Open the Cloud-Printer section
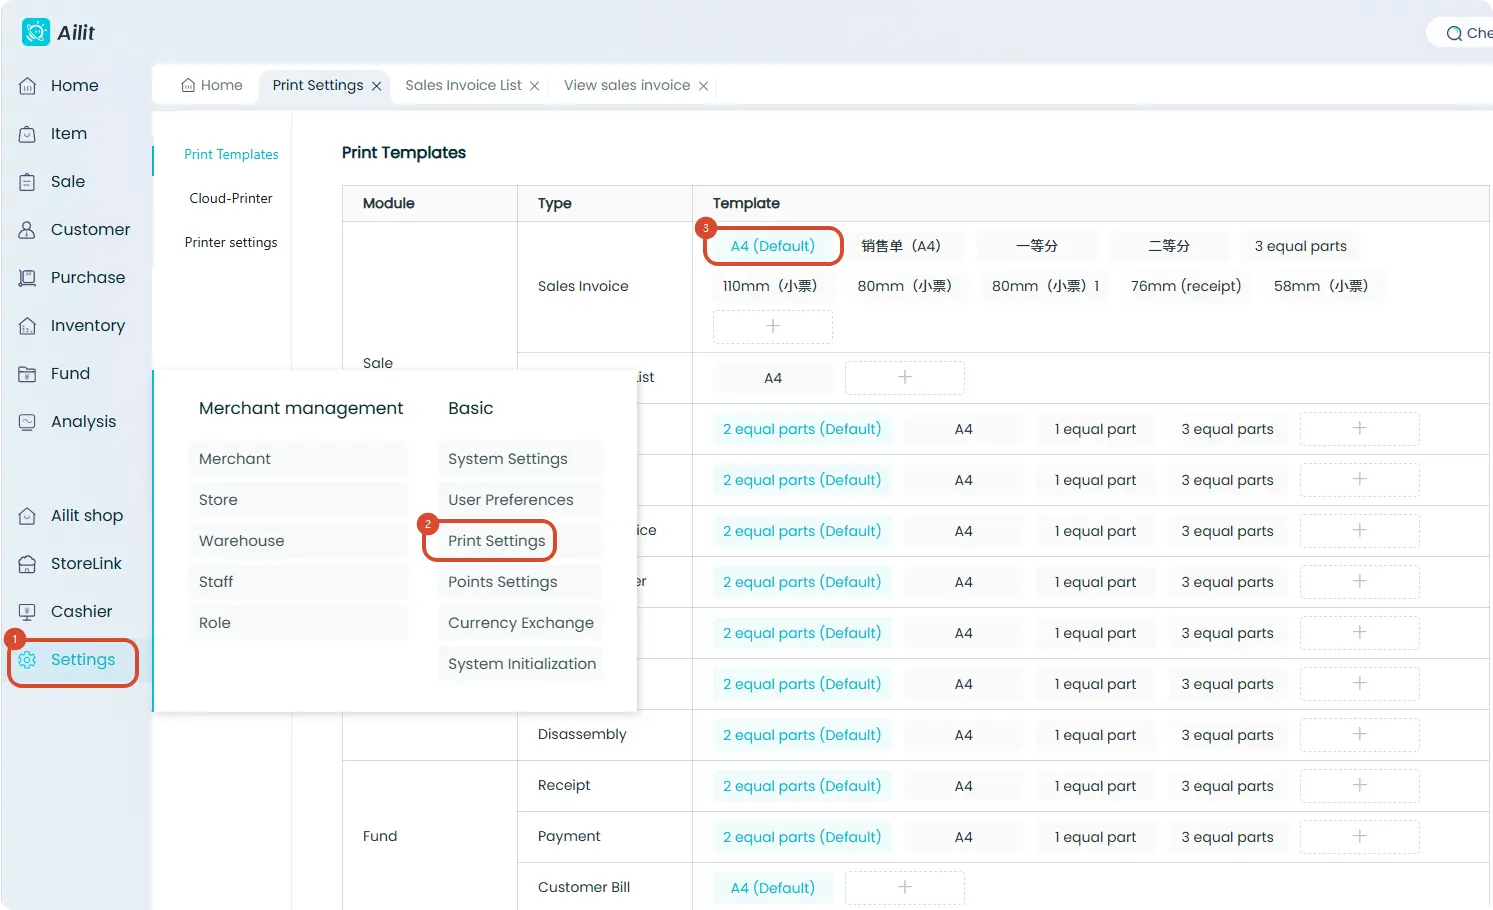 [231, 198]
